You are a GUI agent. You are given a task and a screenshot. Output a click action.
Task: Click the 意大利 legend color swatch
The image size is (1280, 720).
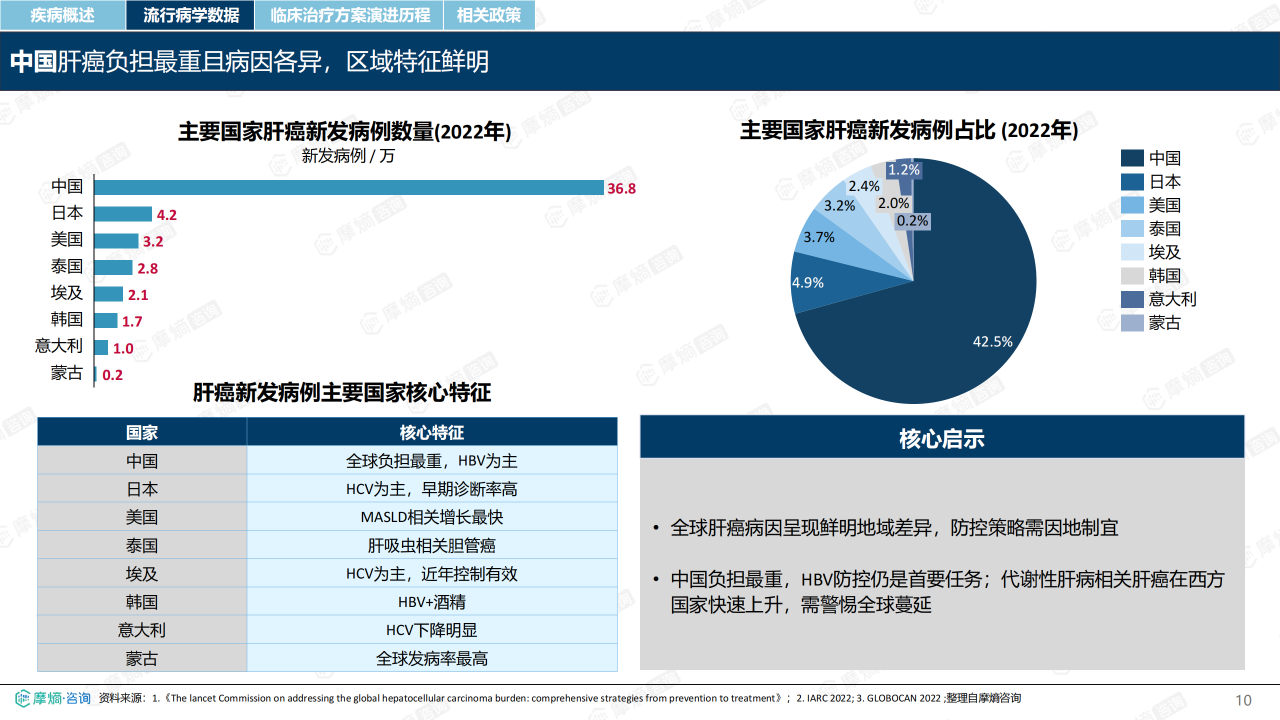pos(1132,299)
